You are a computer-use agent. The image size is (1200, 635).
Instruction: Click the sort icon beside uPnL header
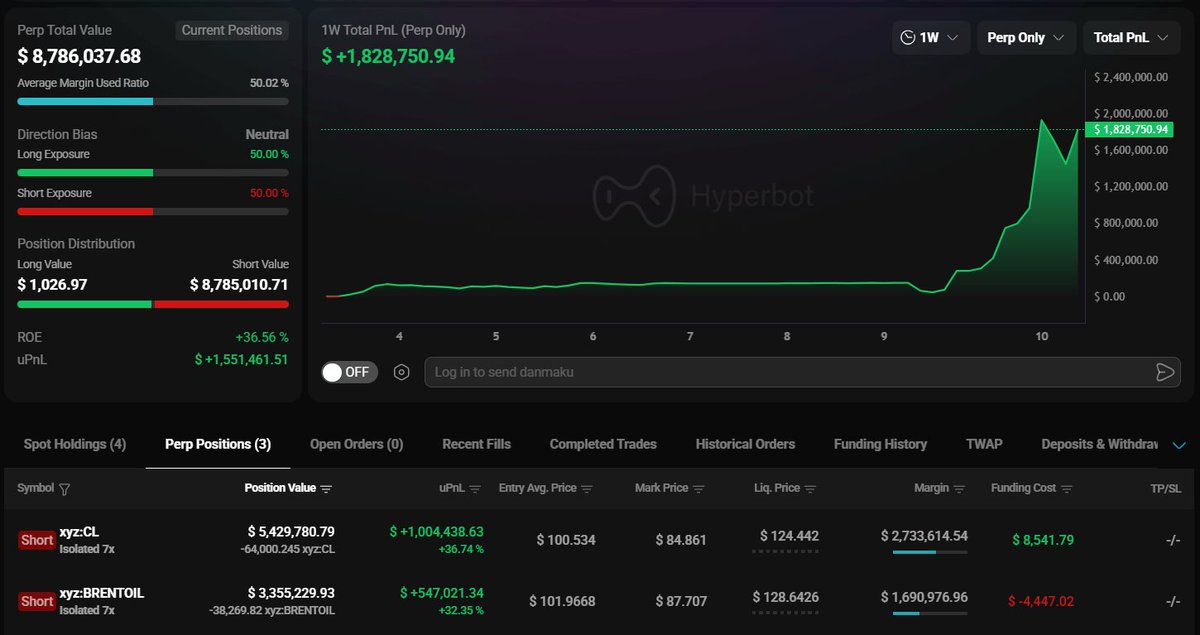(475, 489)
